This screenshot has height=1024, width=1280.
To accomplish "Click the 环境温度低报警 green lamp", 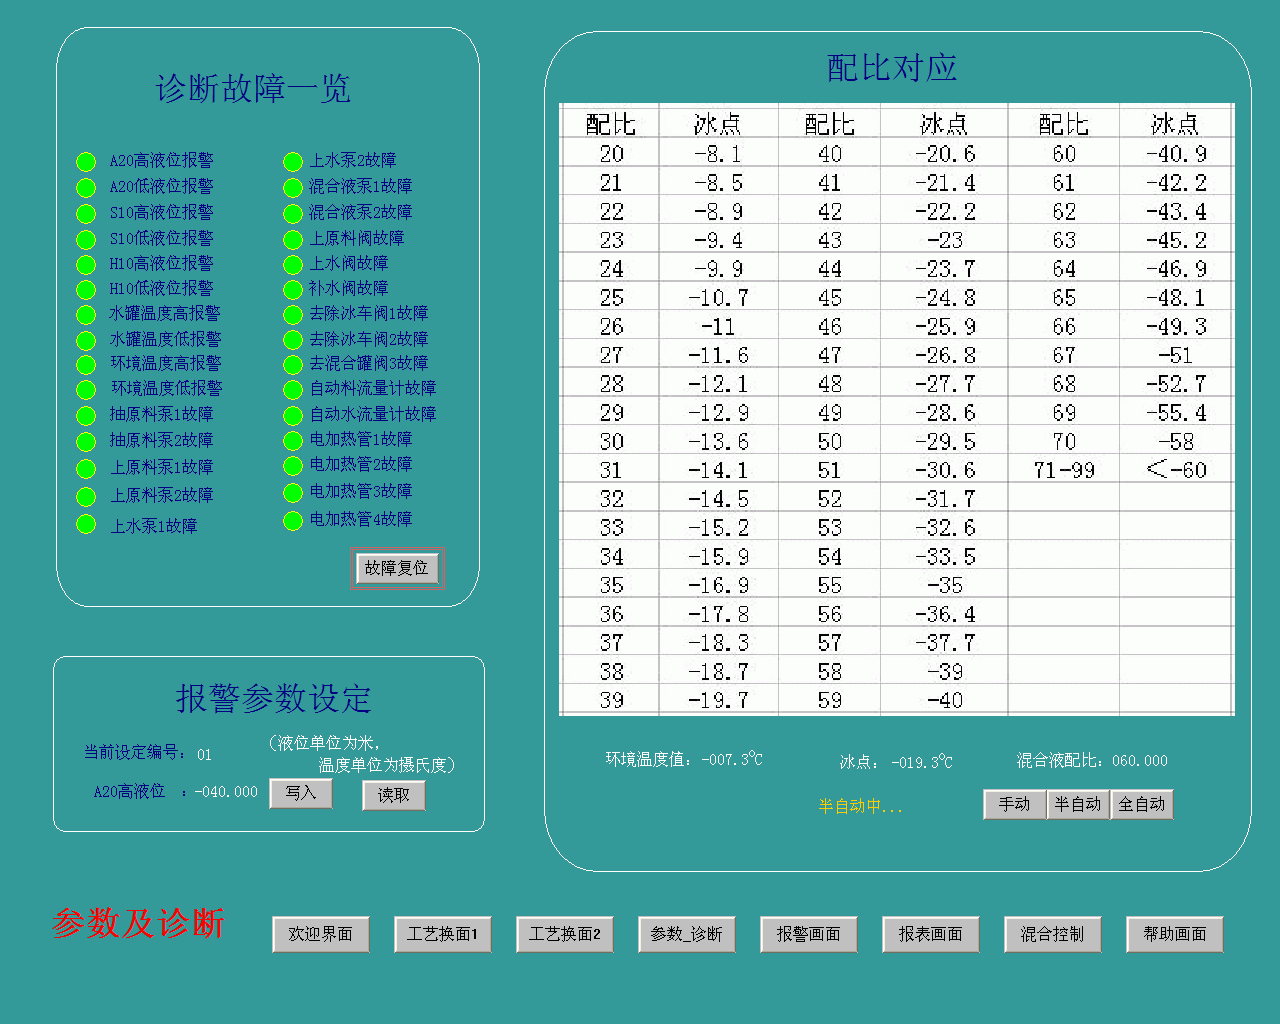I will point(86,390).
